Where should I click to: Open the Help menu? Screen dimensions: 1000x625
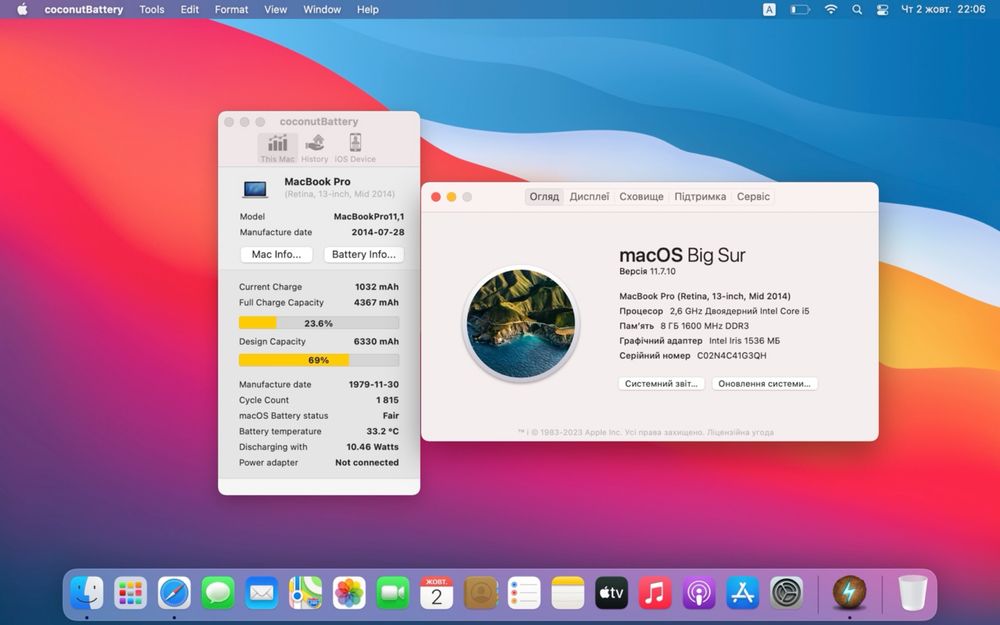(x=367, y=10)
